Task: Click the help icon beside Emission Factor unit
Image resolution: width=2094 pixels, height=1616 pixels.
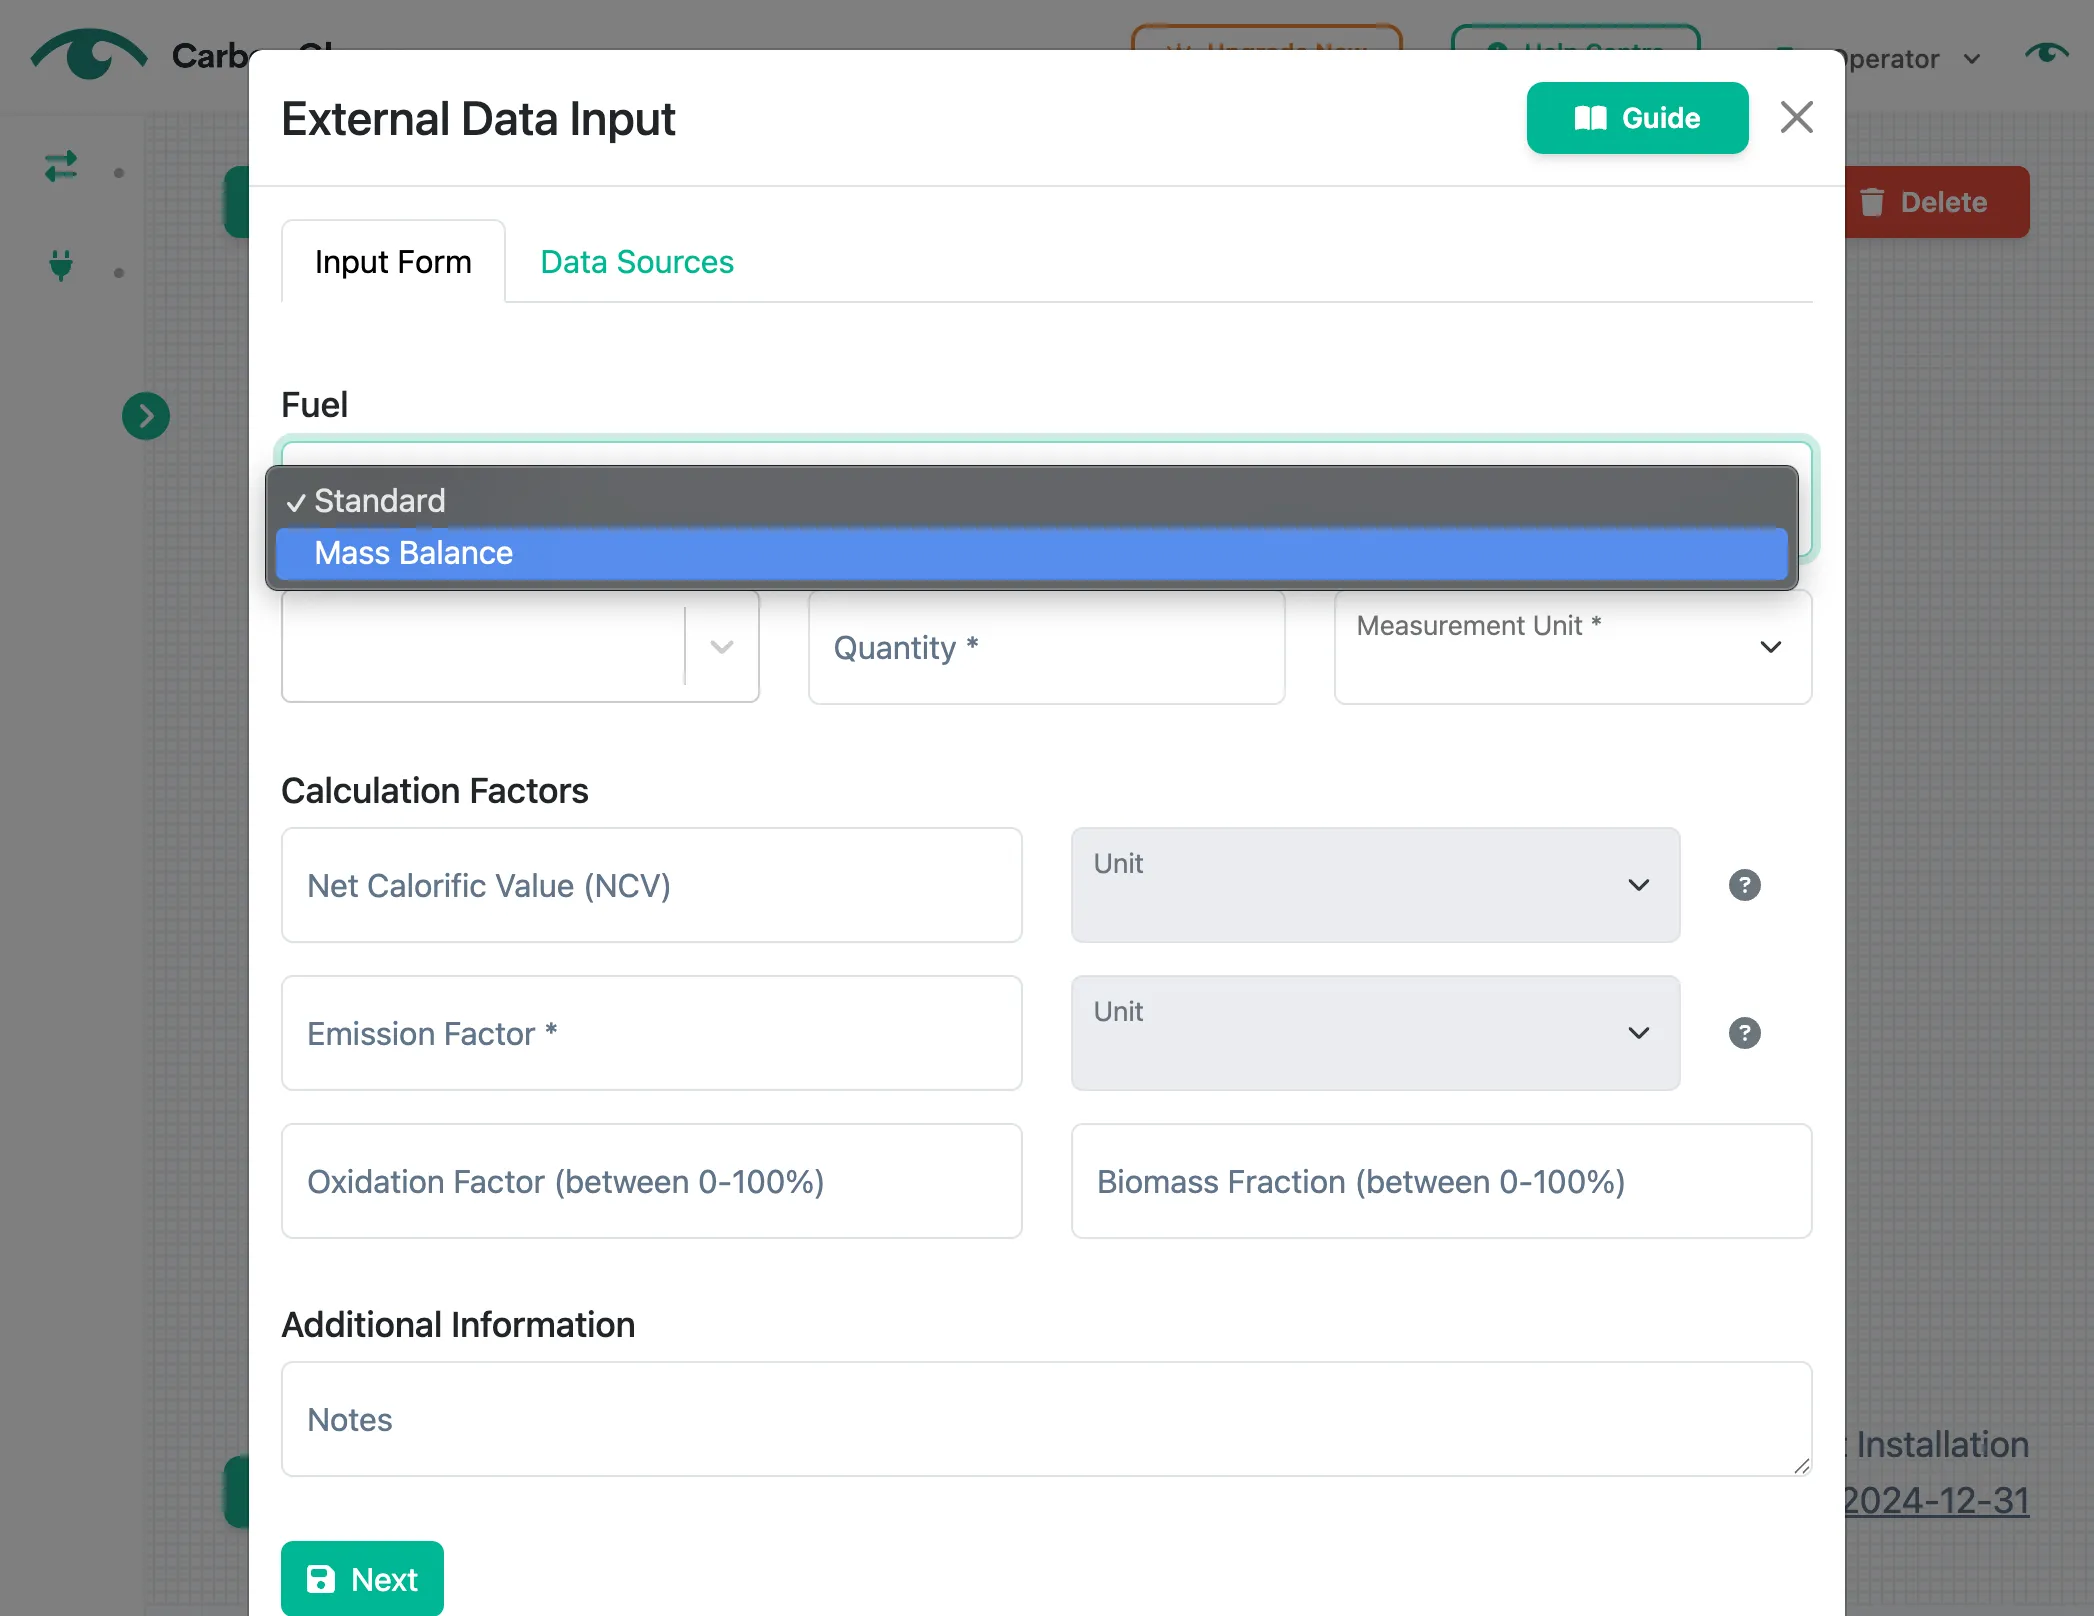Action: (x=1744, y=1033)
